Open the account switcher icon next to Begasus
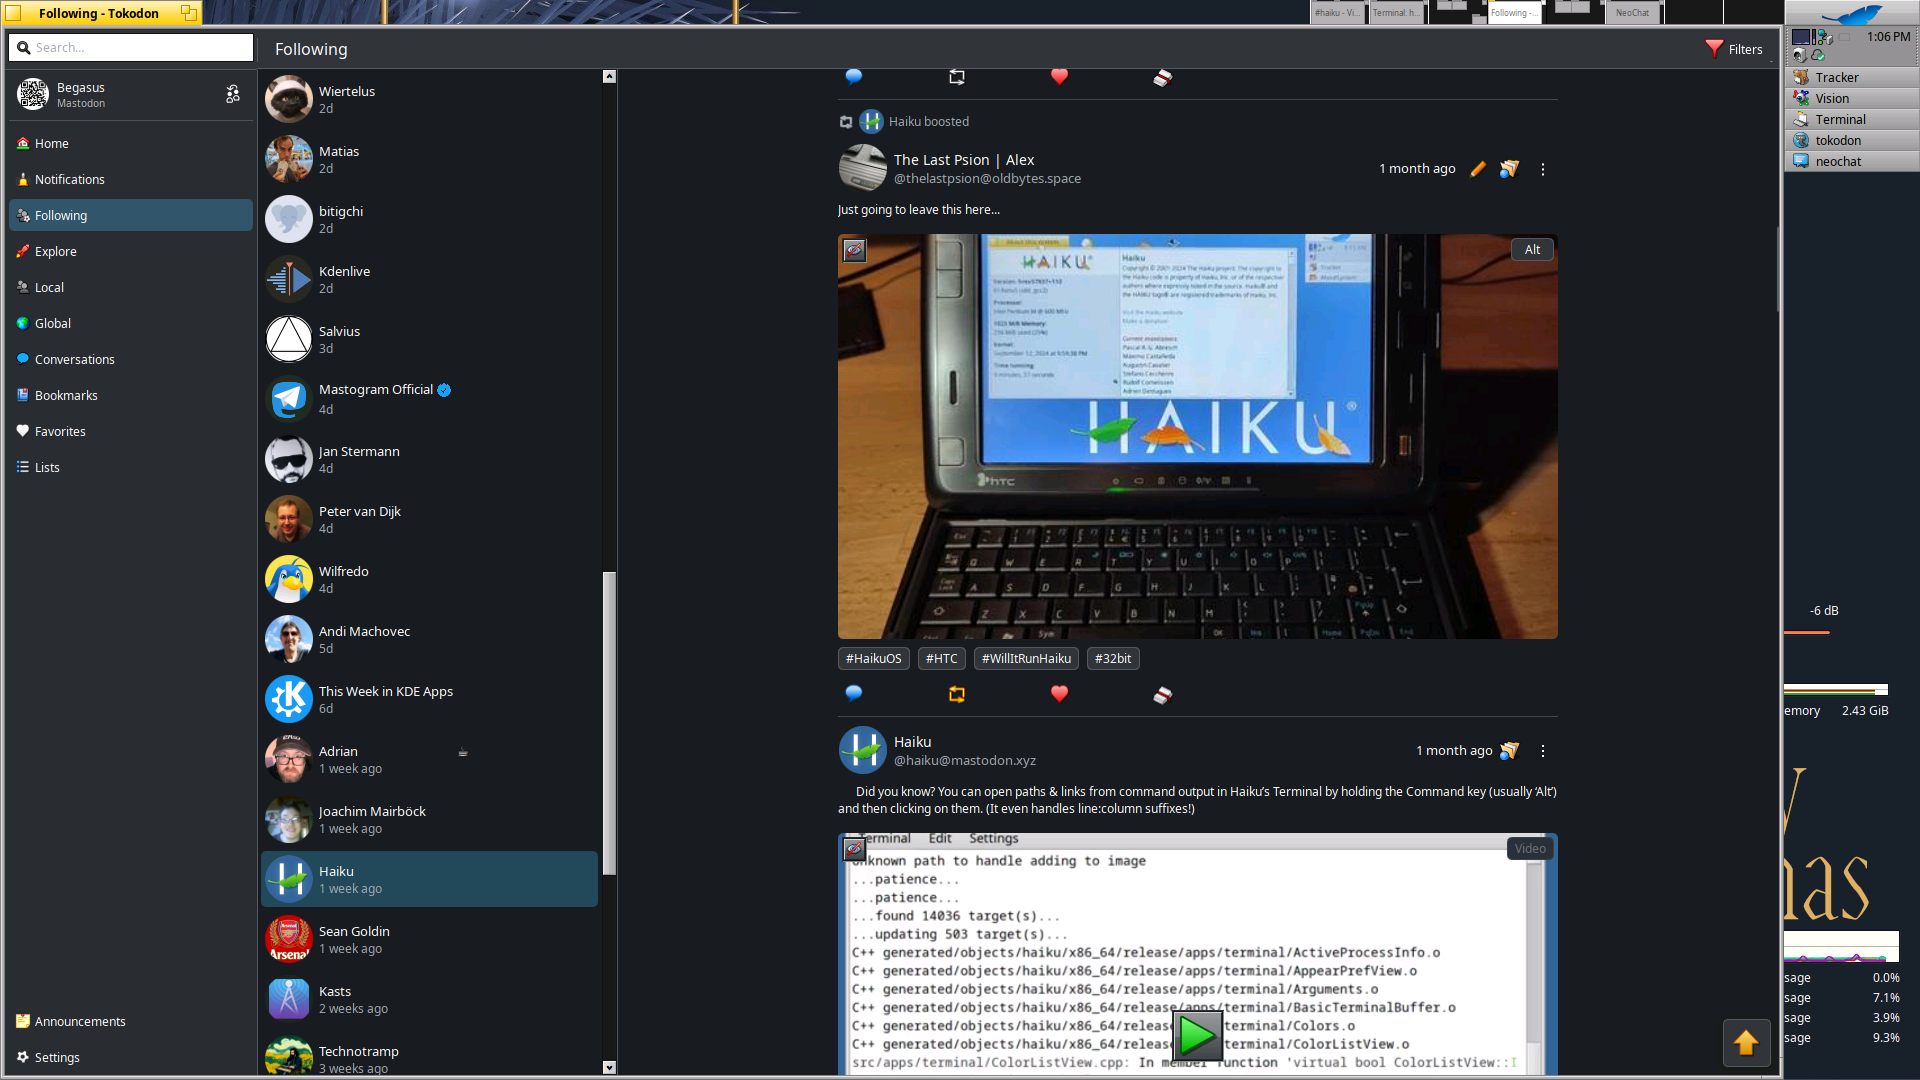Image resolution: width=1920 pixels, height=1080 pixels. pos(232,94)
